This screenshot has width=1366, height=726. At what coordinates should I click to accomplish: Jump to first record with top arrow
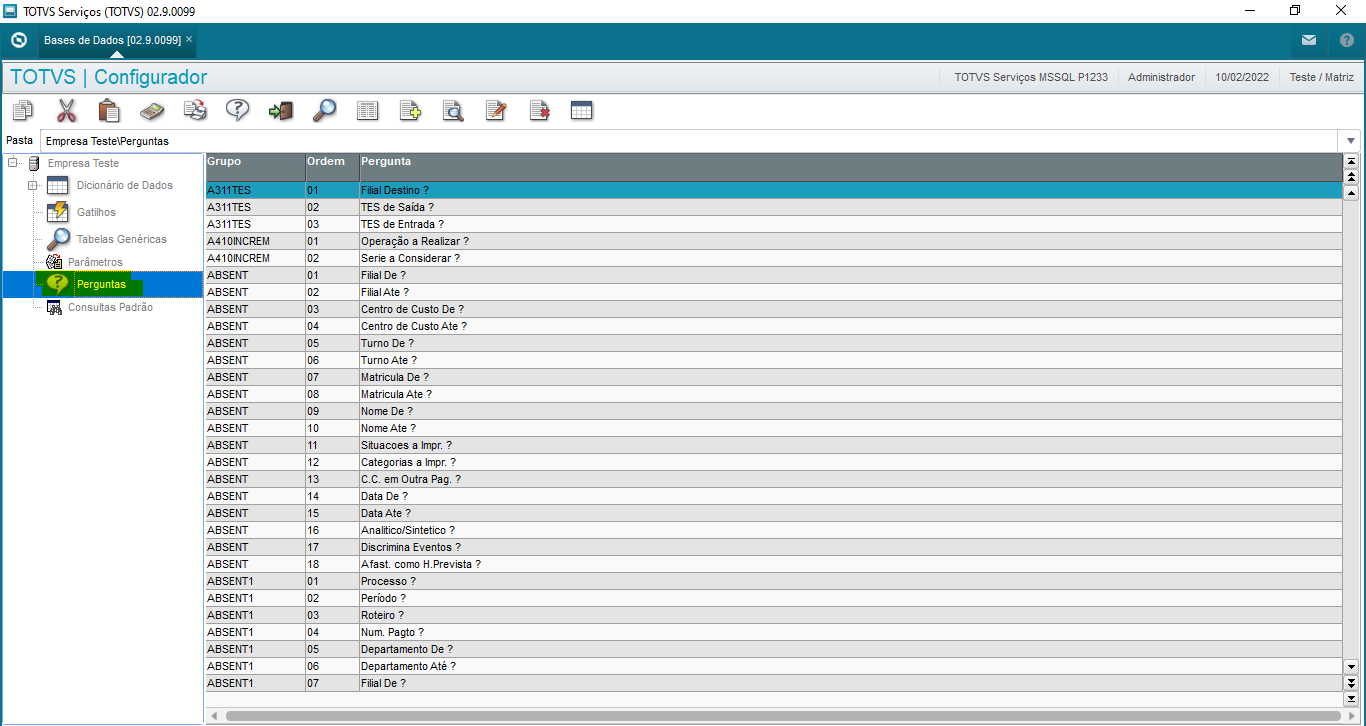pos(1352,161)
